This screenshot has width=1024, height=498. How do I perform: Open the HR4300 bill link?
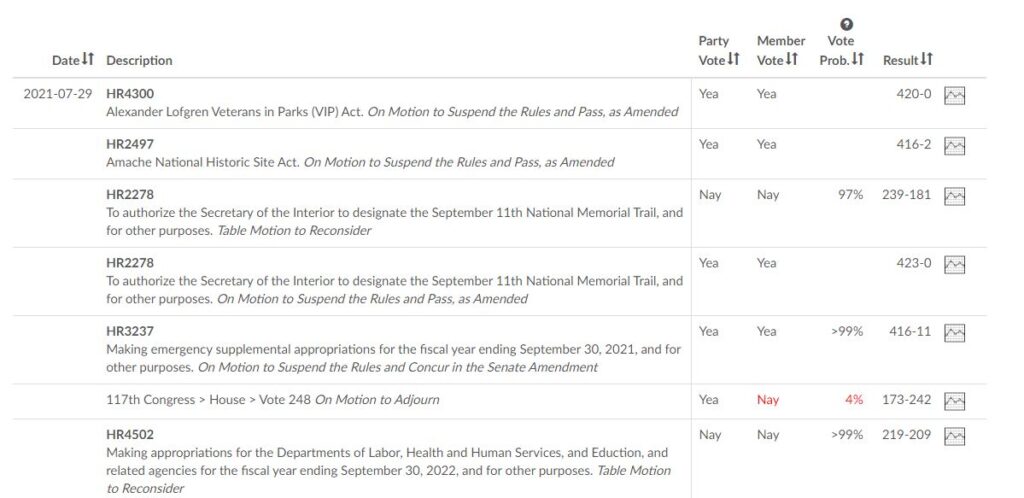(130, 94)
